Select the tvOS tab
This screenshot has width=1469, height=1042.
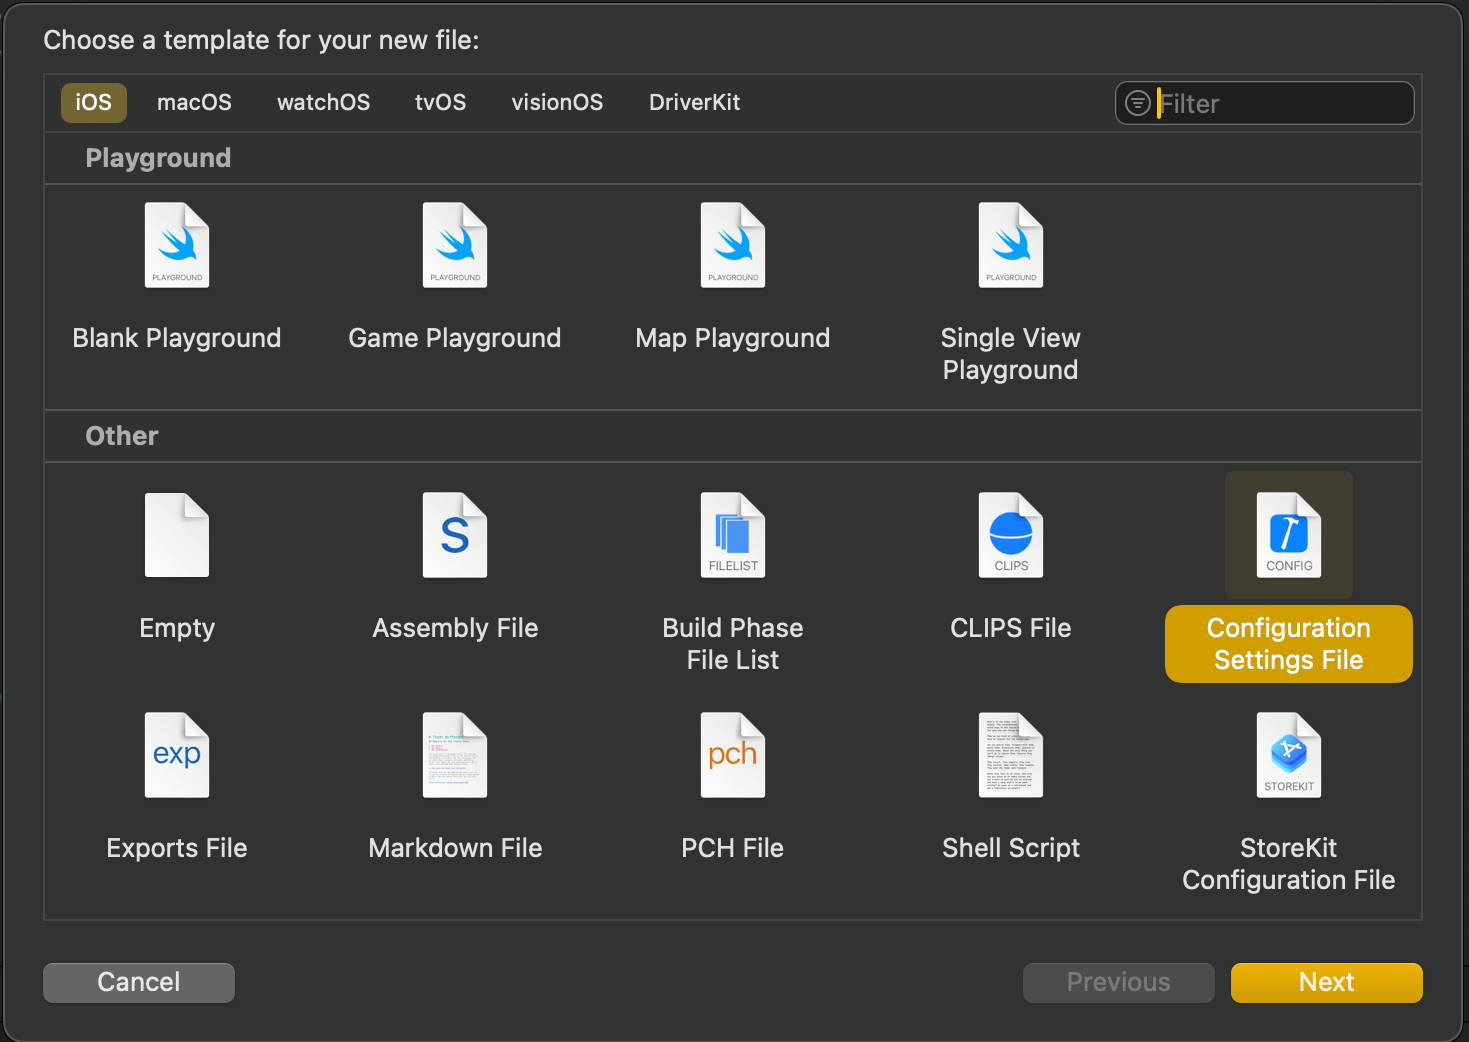click(x=441, y=103)
